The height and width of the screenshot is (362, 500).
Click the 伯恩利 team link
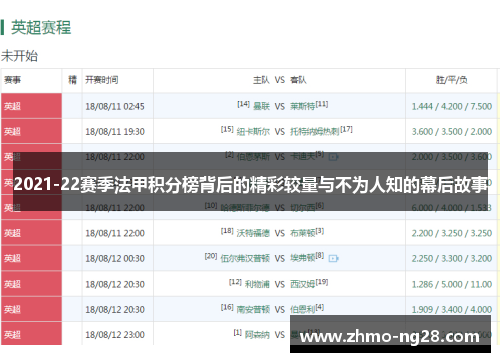tap(302, 310)
